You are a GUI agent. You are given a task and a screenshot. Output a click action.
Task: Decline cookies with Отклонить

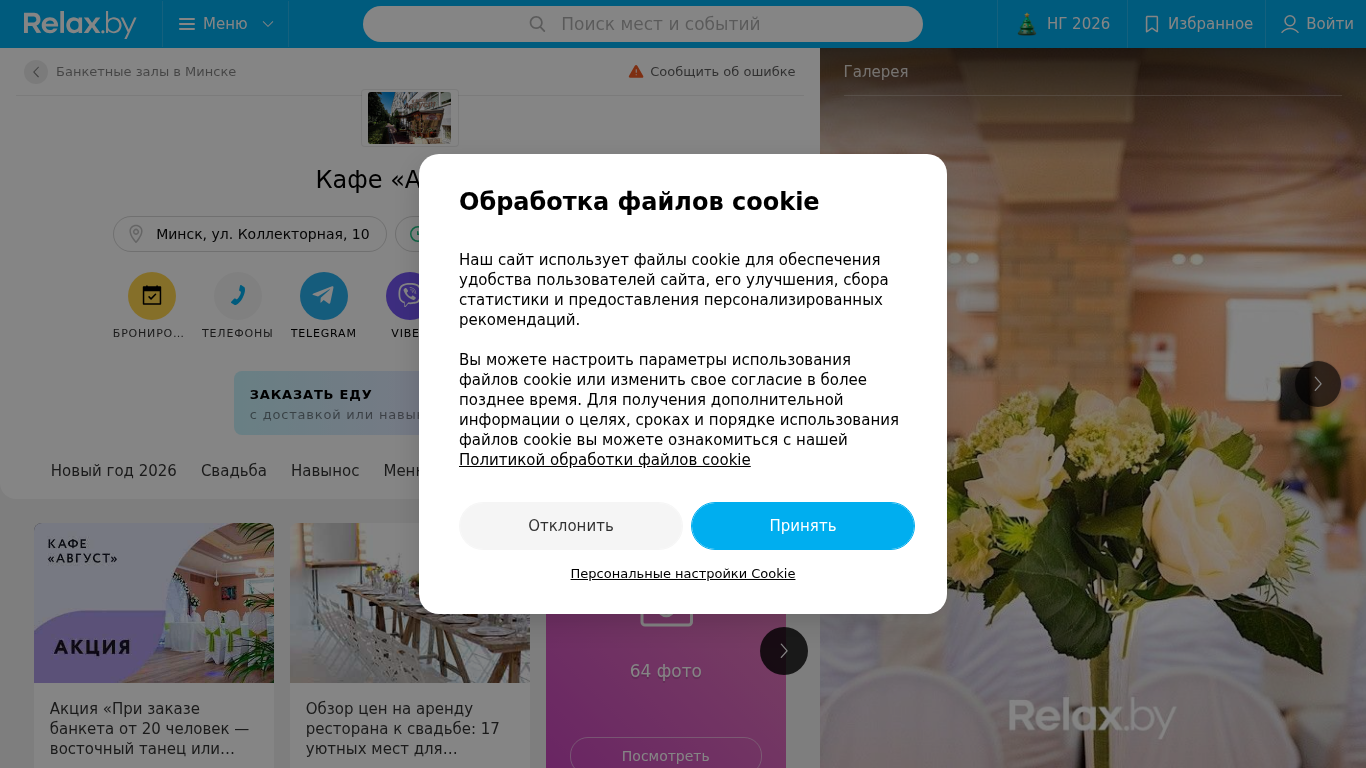tap(571, 526)
